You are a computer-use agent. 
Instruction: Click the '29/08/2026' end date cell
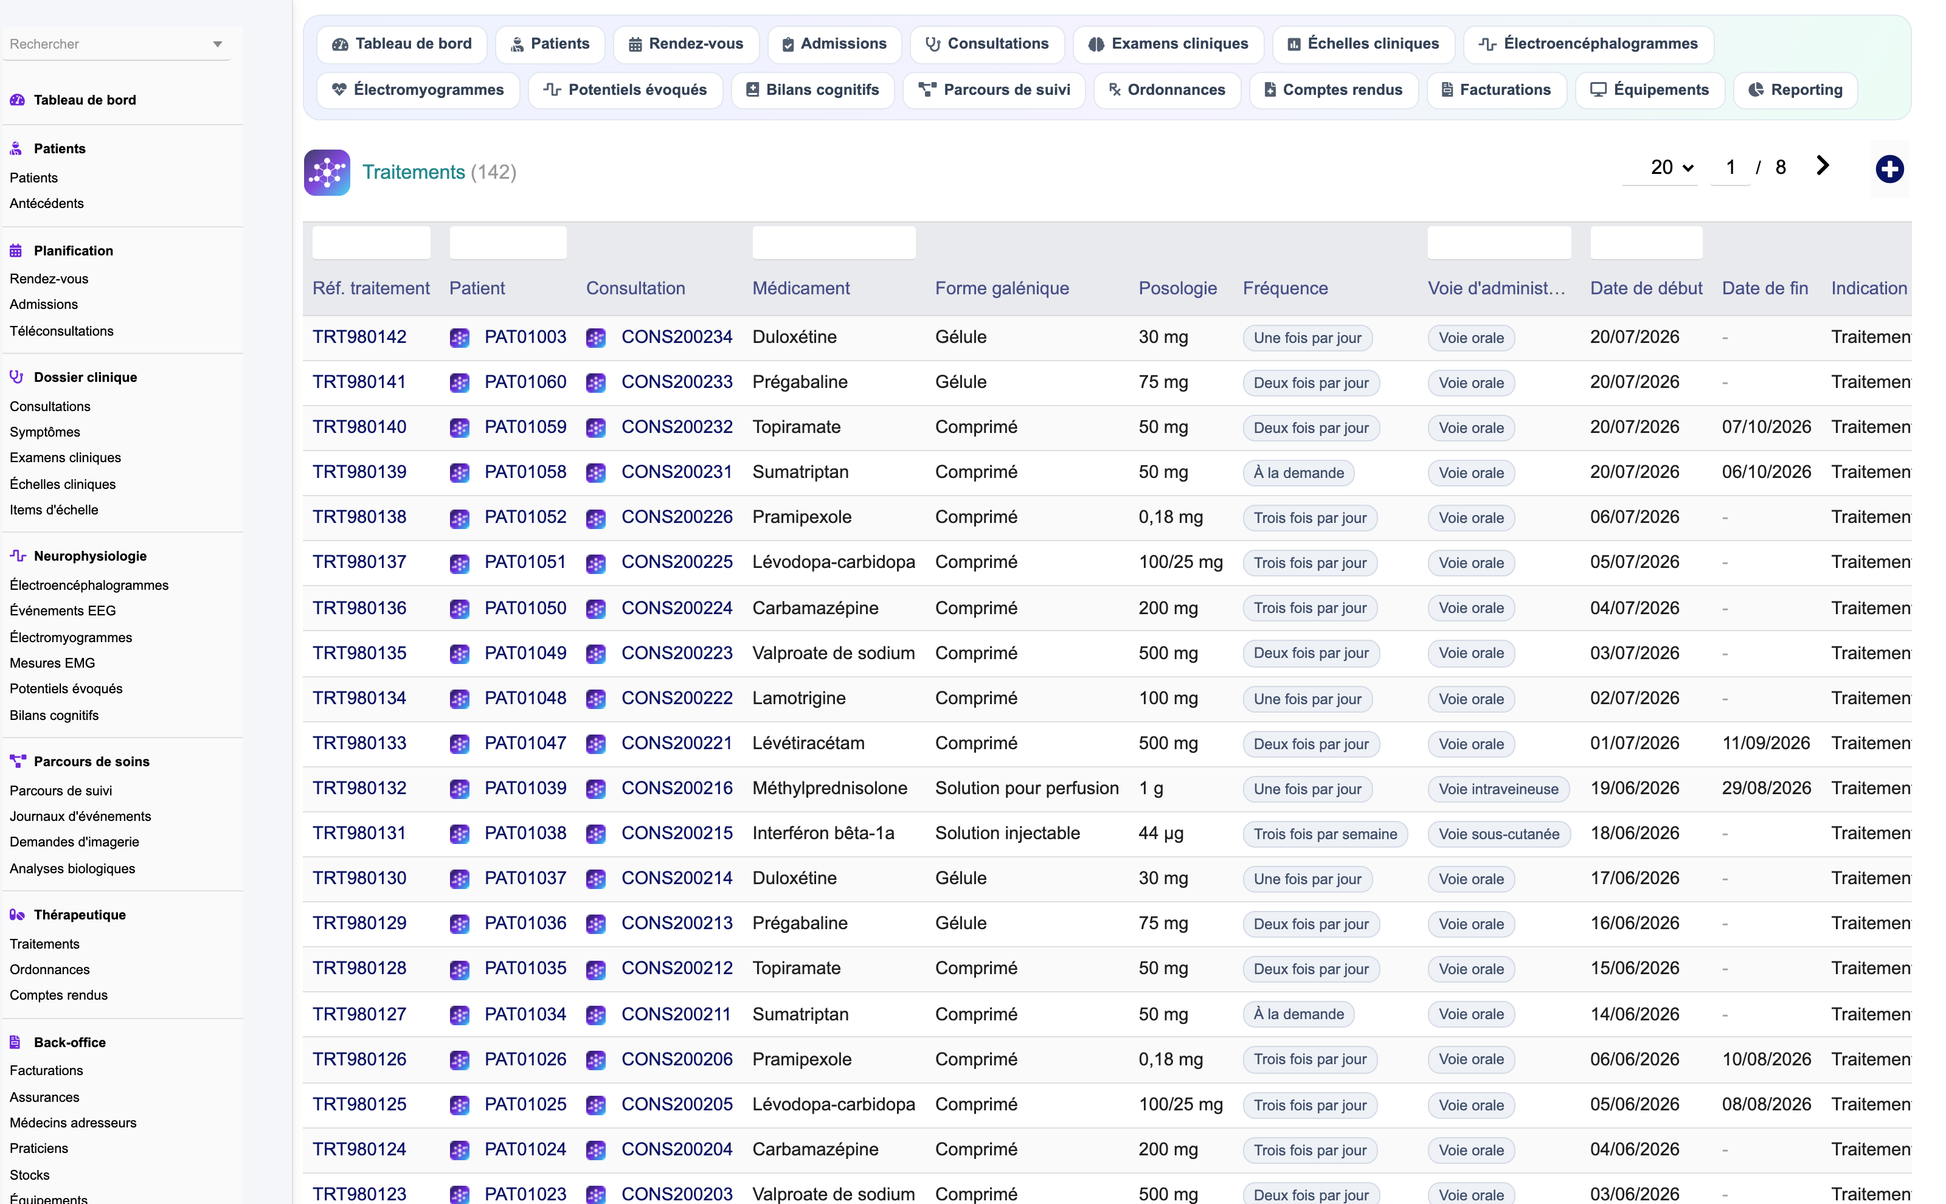(1766, 788)
